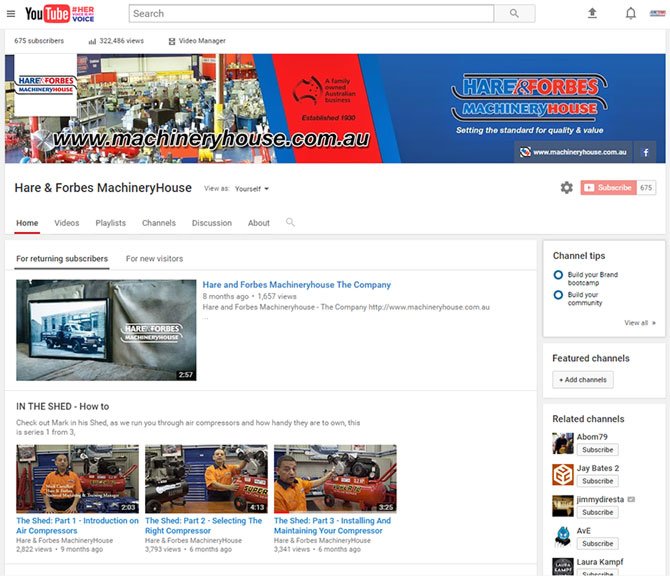Click the views analytics bar icon

[x=92, y=41]
